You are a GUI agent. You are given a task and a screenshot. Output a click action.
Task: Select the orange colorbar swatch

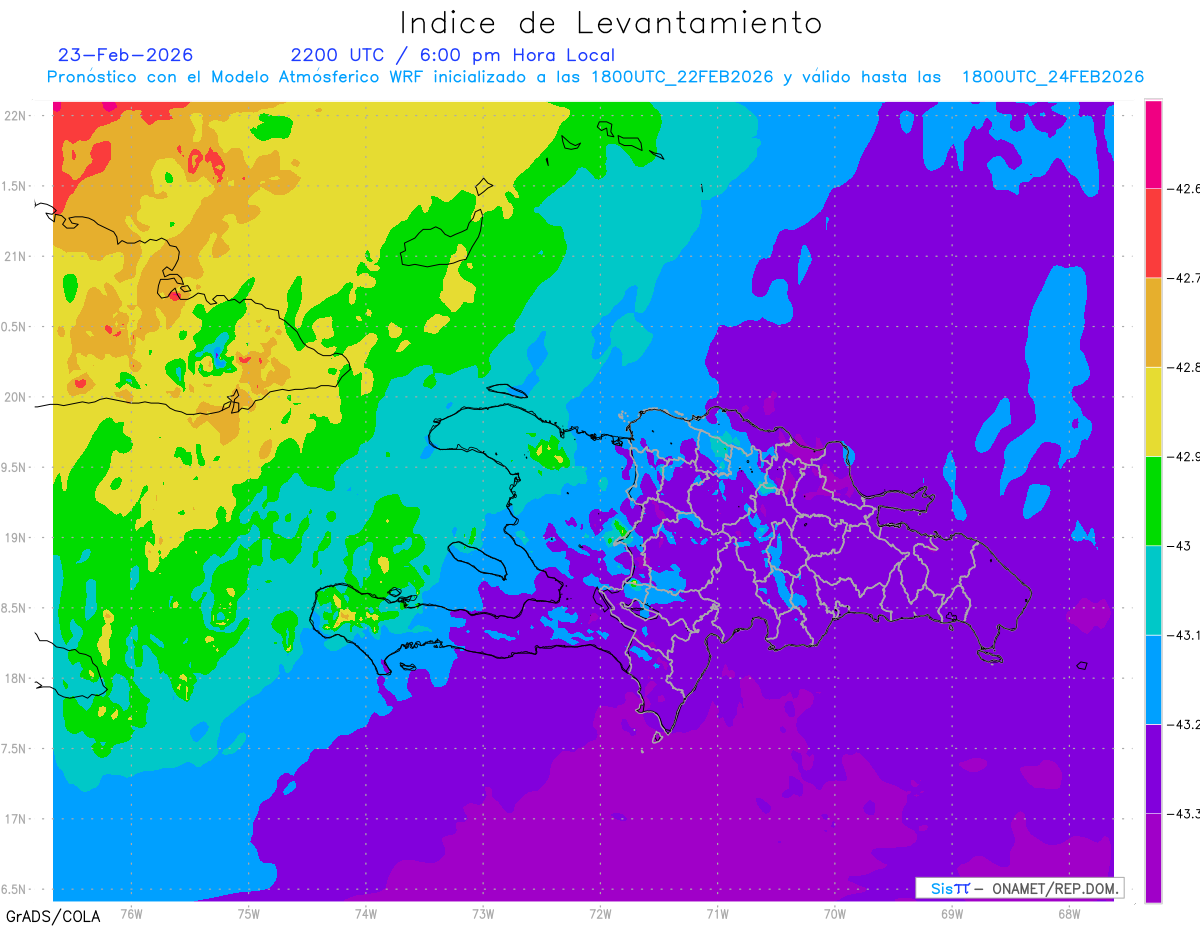click(x=1153, y=322)
